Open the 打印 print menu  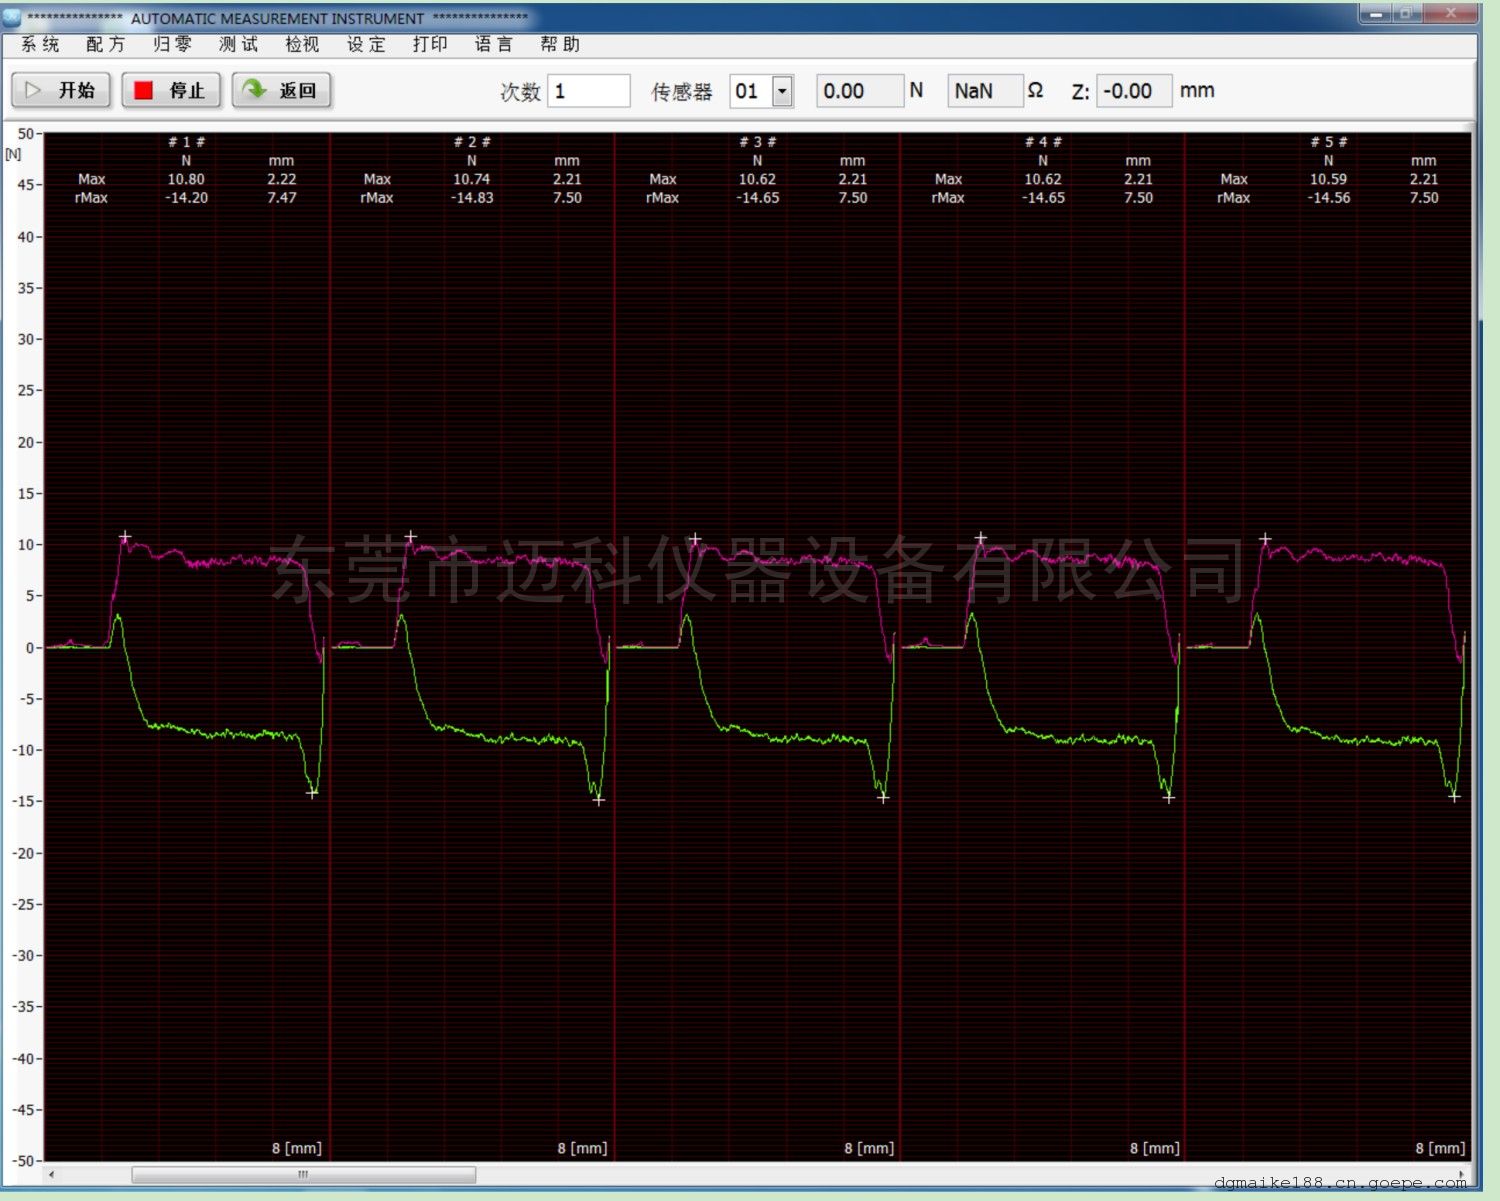point(430,44)
